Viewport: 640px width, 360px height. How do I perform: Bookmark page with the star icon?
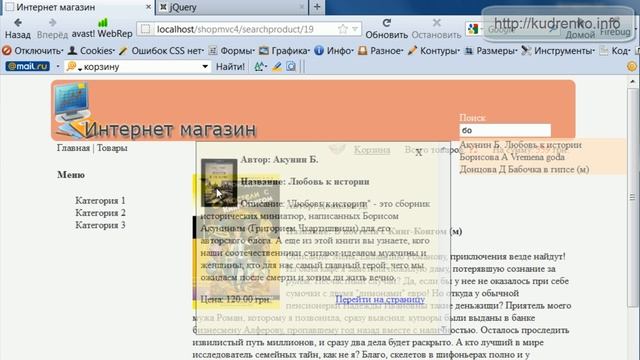343,29
